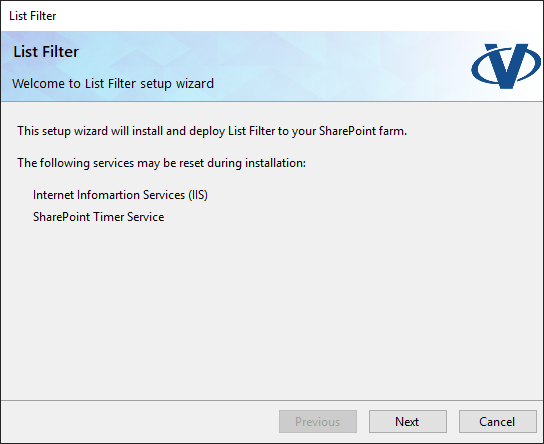
Task: Click the empty footer area left of Previous
Action: click(x=139, y=421)
